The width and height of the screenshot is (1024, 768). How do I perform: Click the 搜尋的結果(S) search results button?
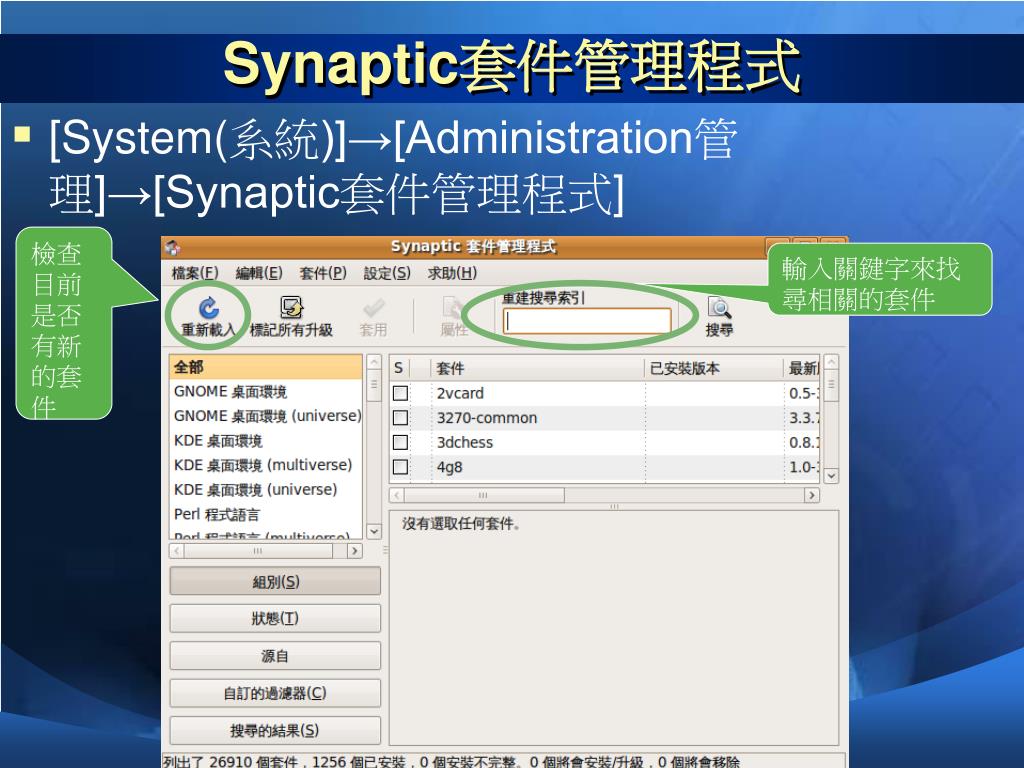pyautogui.click(x=275, y=730)
